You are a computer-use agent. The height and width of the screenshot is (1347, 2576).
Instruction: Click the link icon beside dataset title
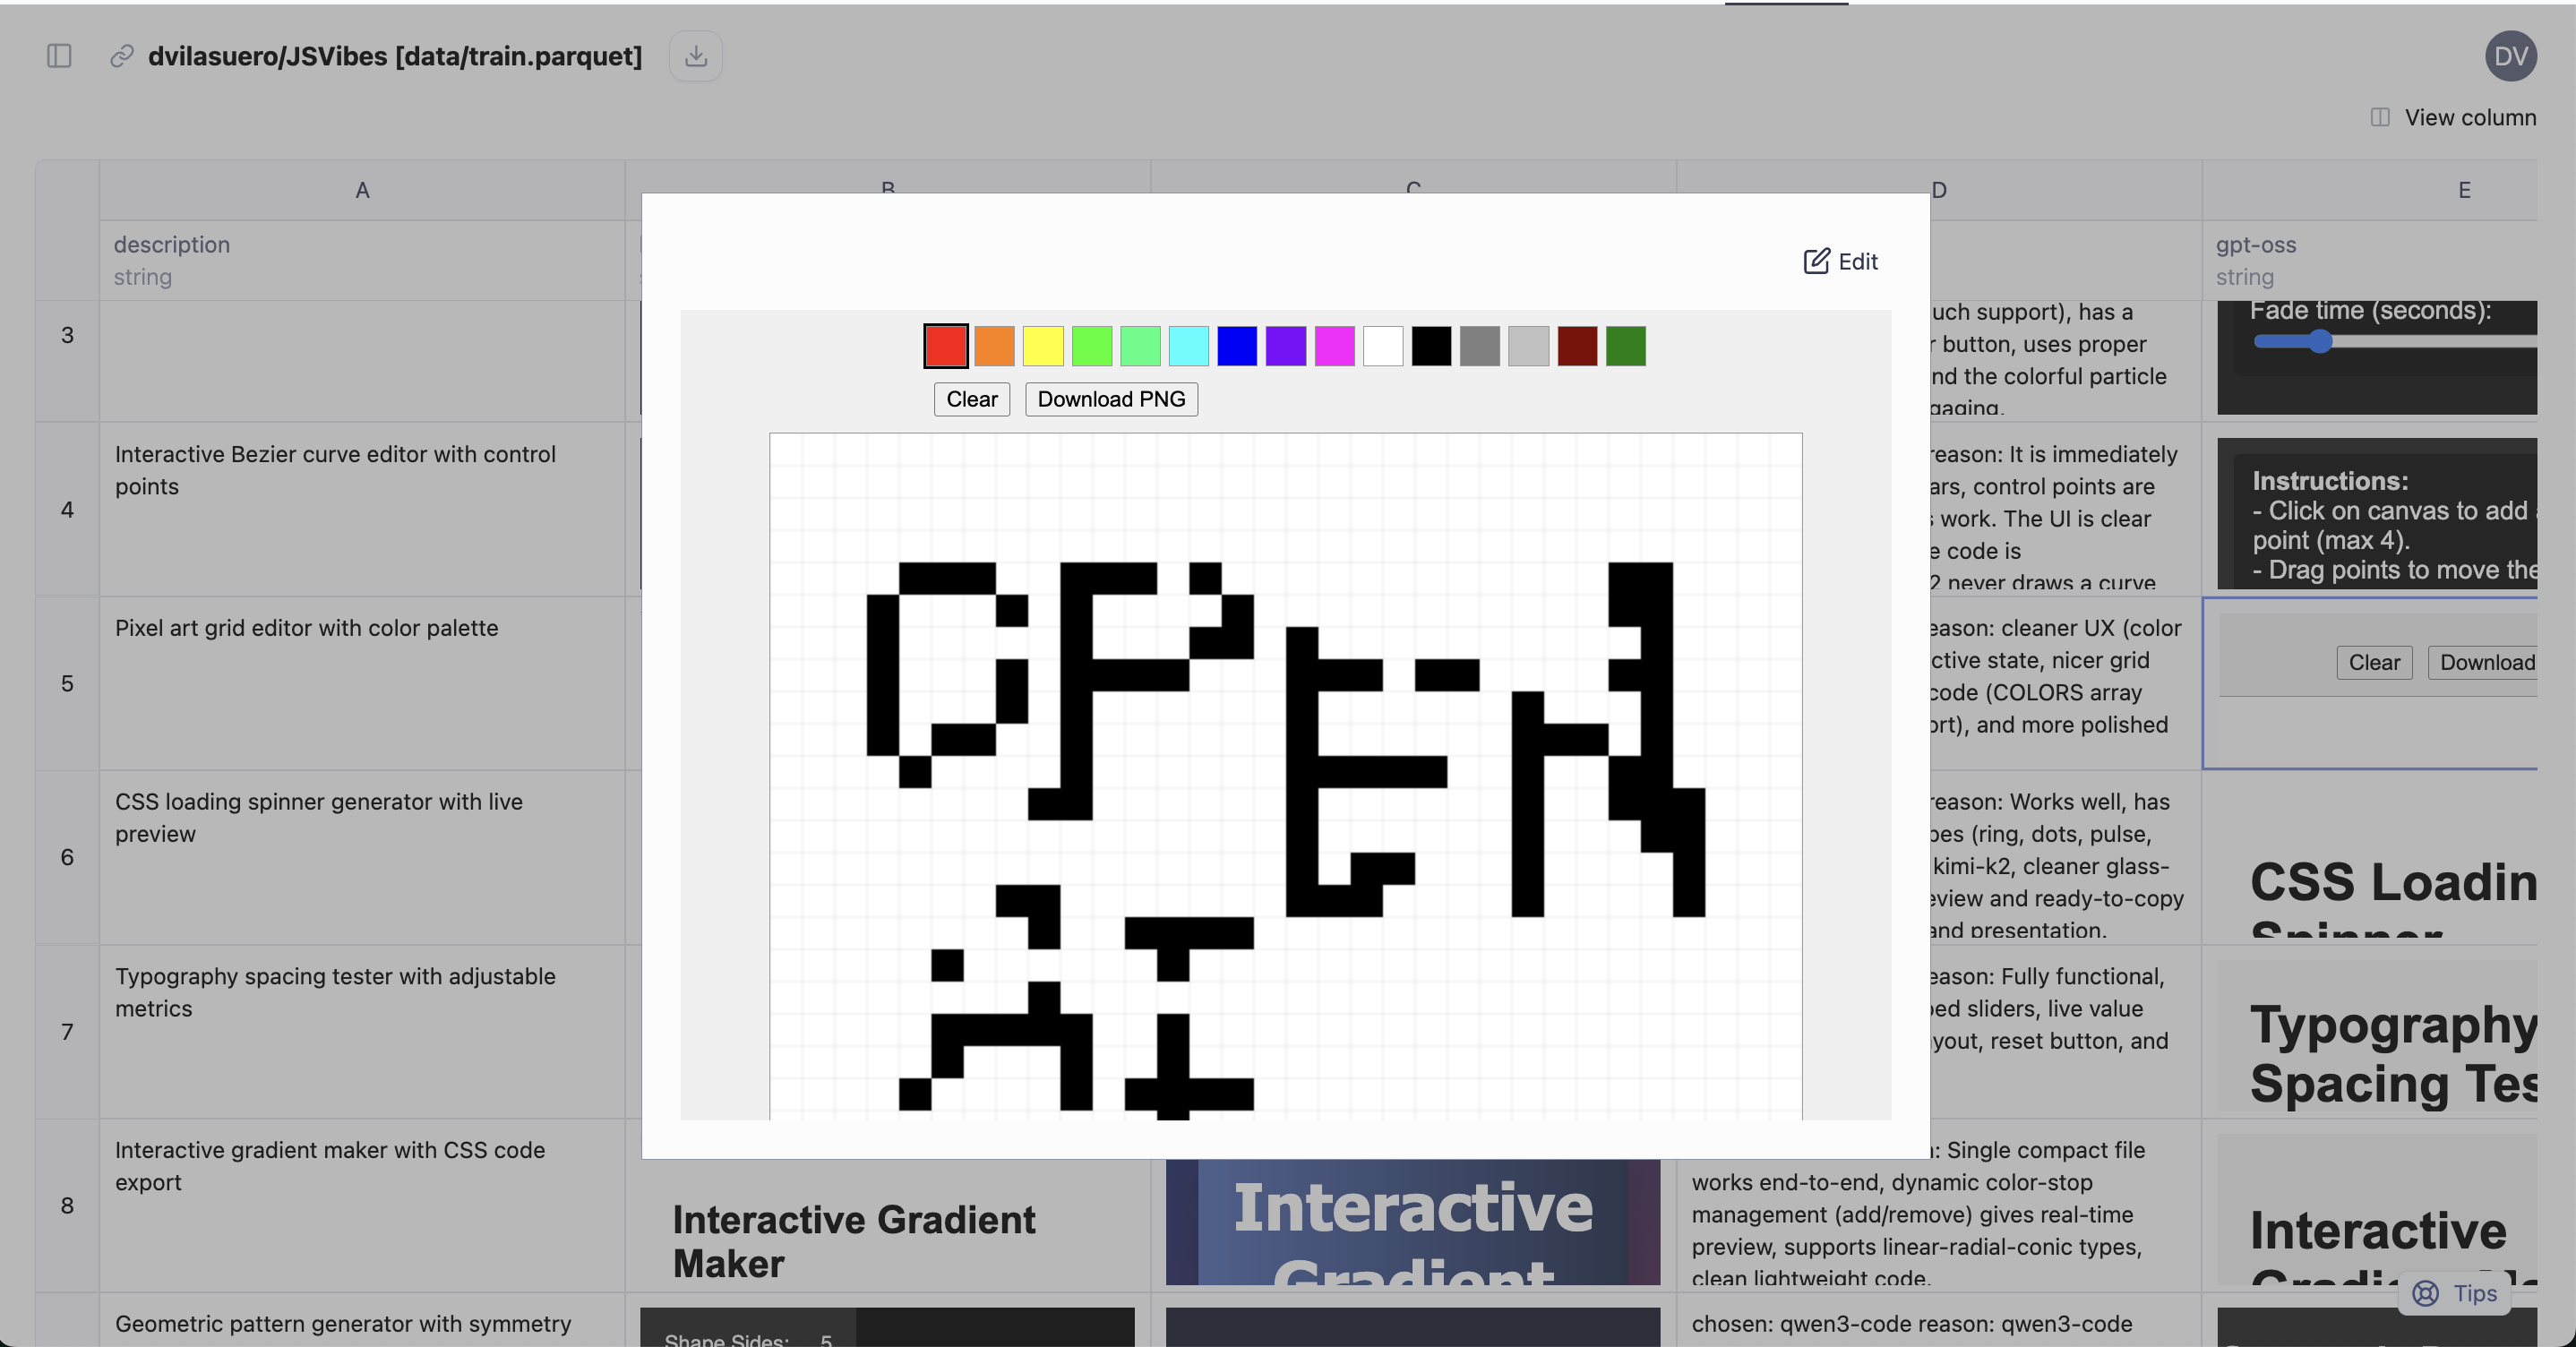pyautogui.click(x=122, y=56)
